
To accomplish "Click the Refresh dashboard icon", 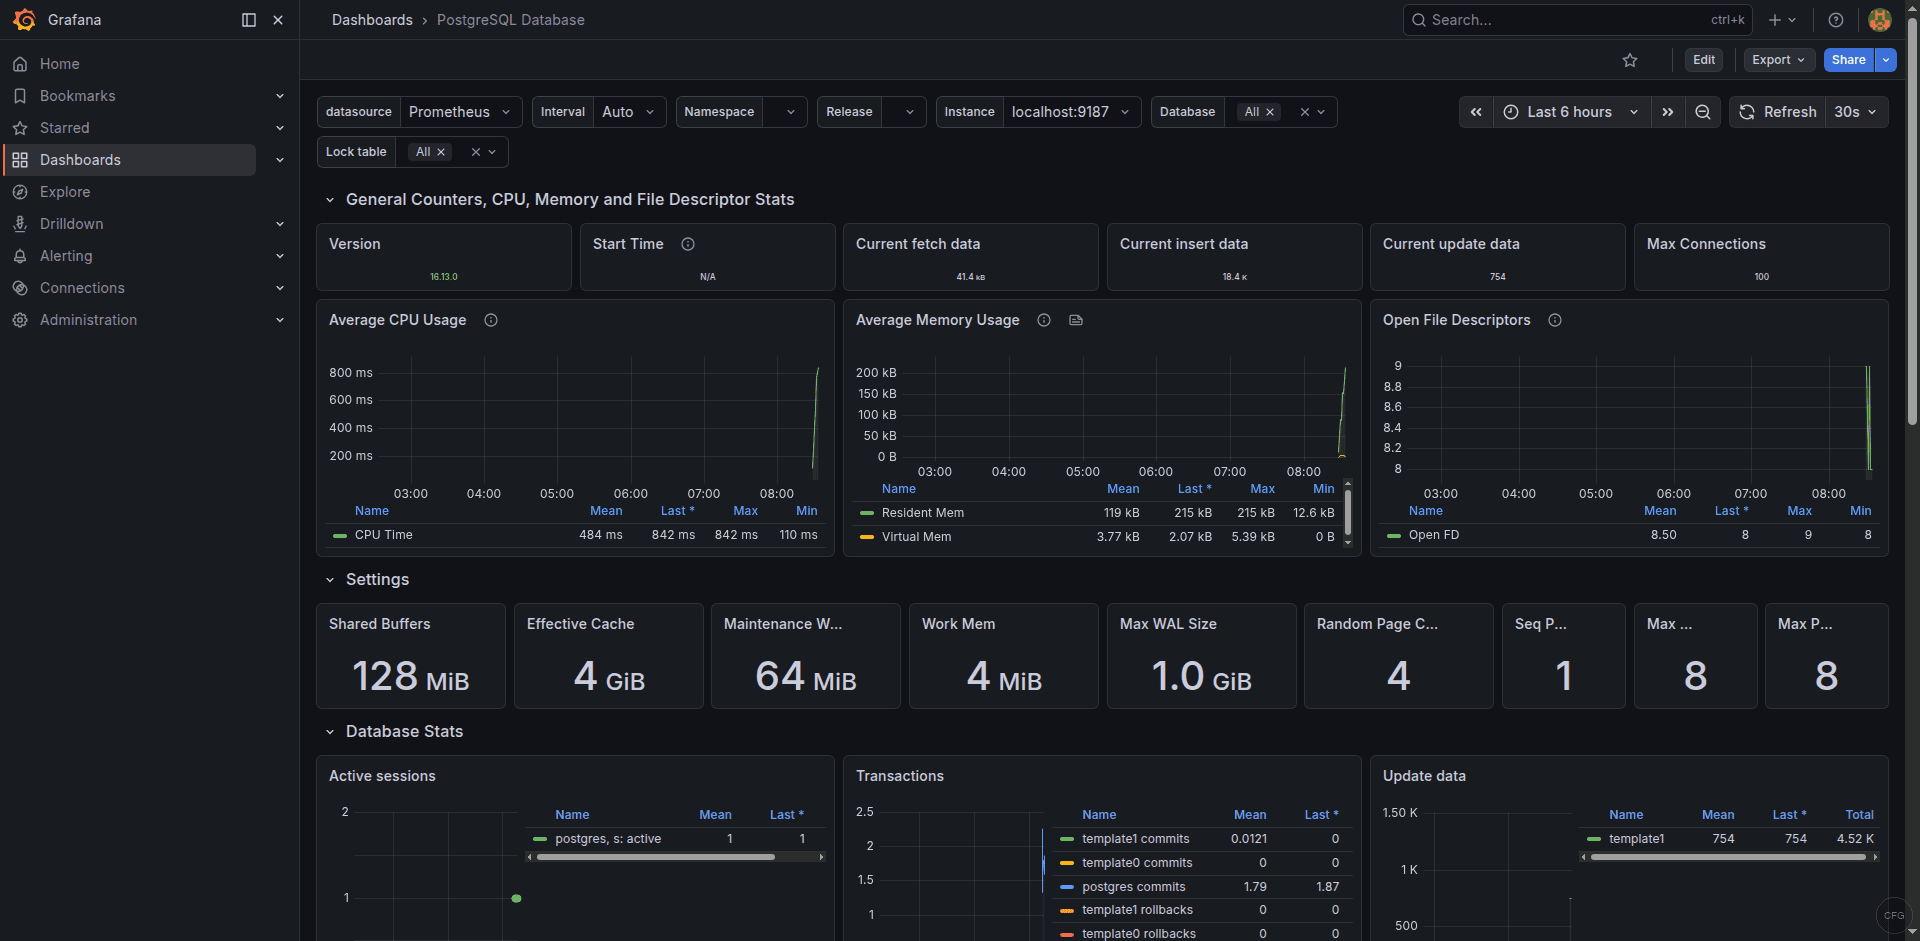I will [x=1746, y=112].
